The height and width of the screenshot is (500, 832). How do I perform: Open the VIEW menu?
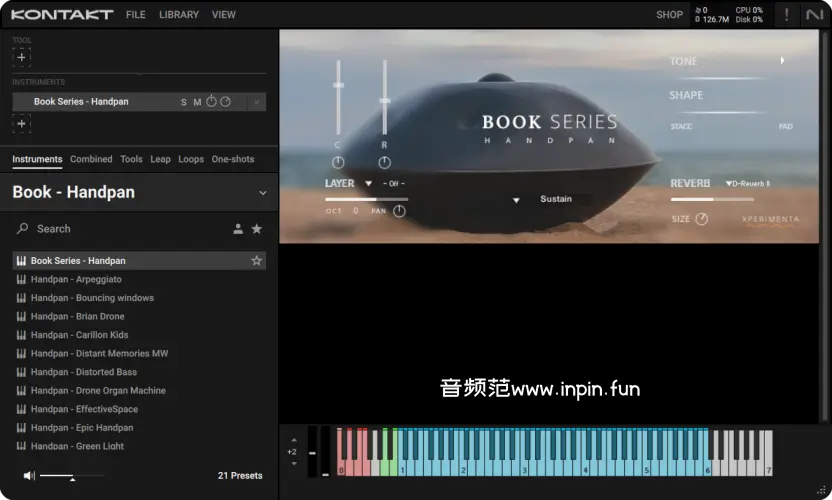click(223, 15)
